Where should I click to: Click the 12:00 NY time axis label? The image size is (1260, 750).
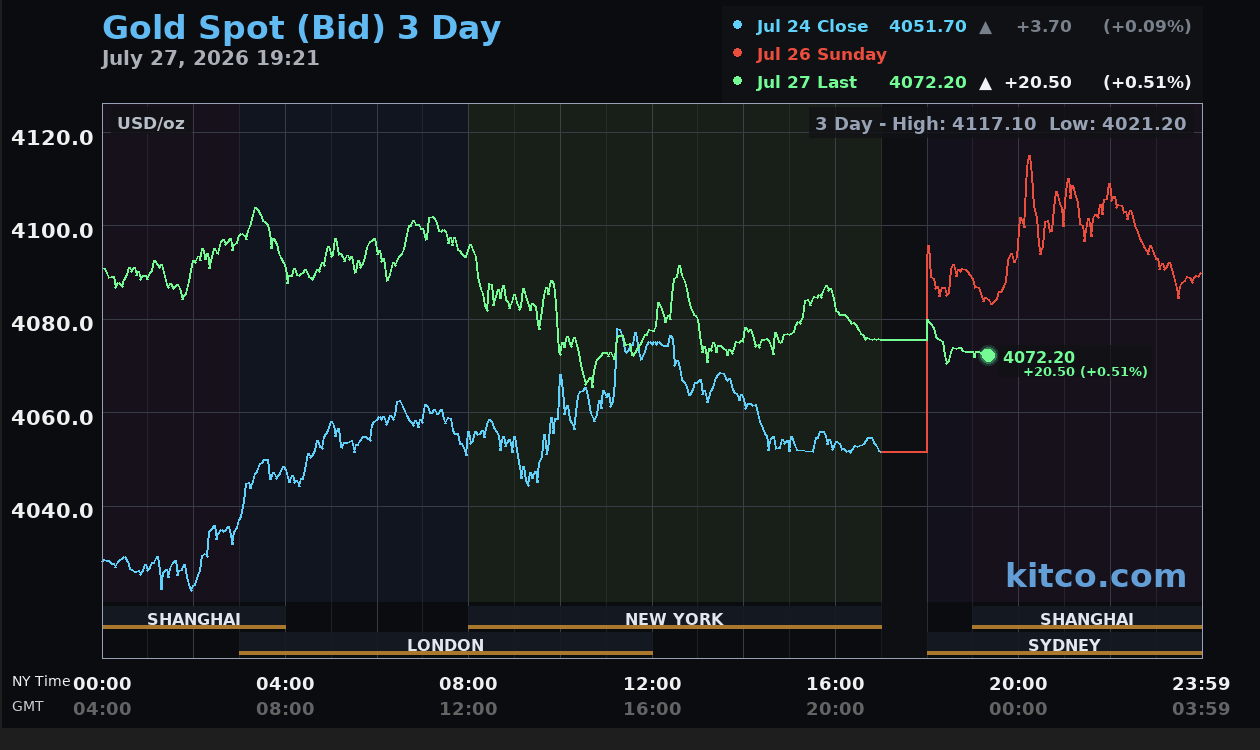coord(652,684)
